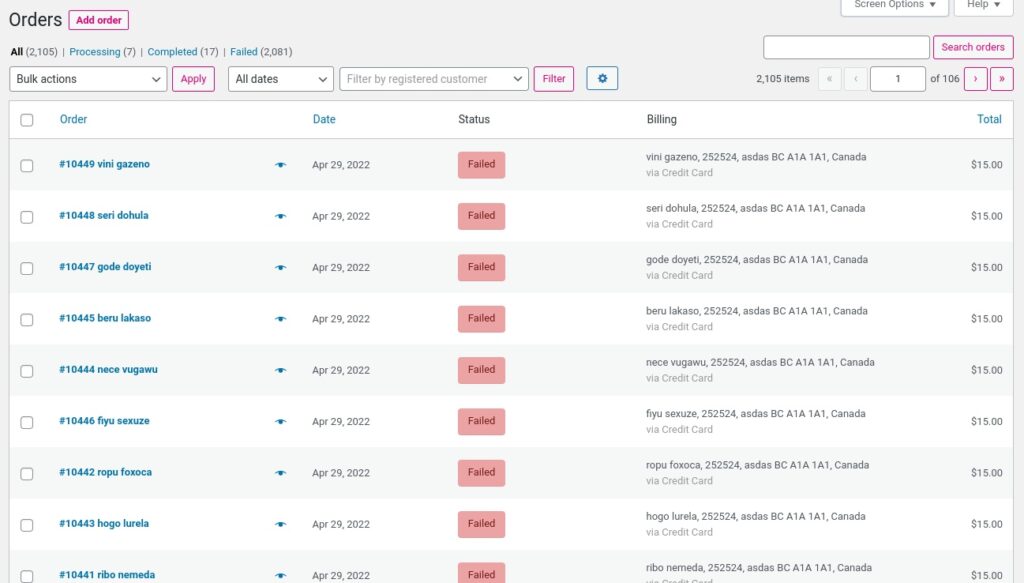Preview order #10448 seri dohula eye icon
The width and height of the screenshot is (1024, 583).
pyautogui.click(x=280, y=216)
